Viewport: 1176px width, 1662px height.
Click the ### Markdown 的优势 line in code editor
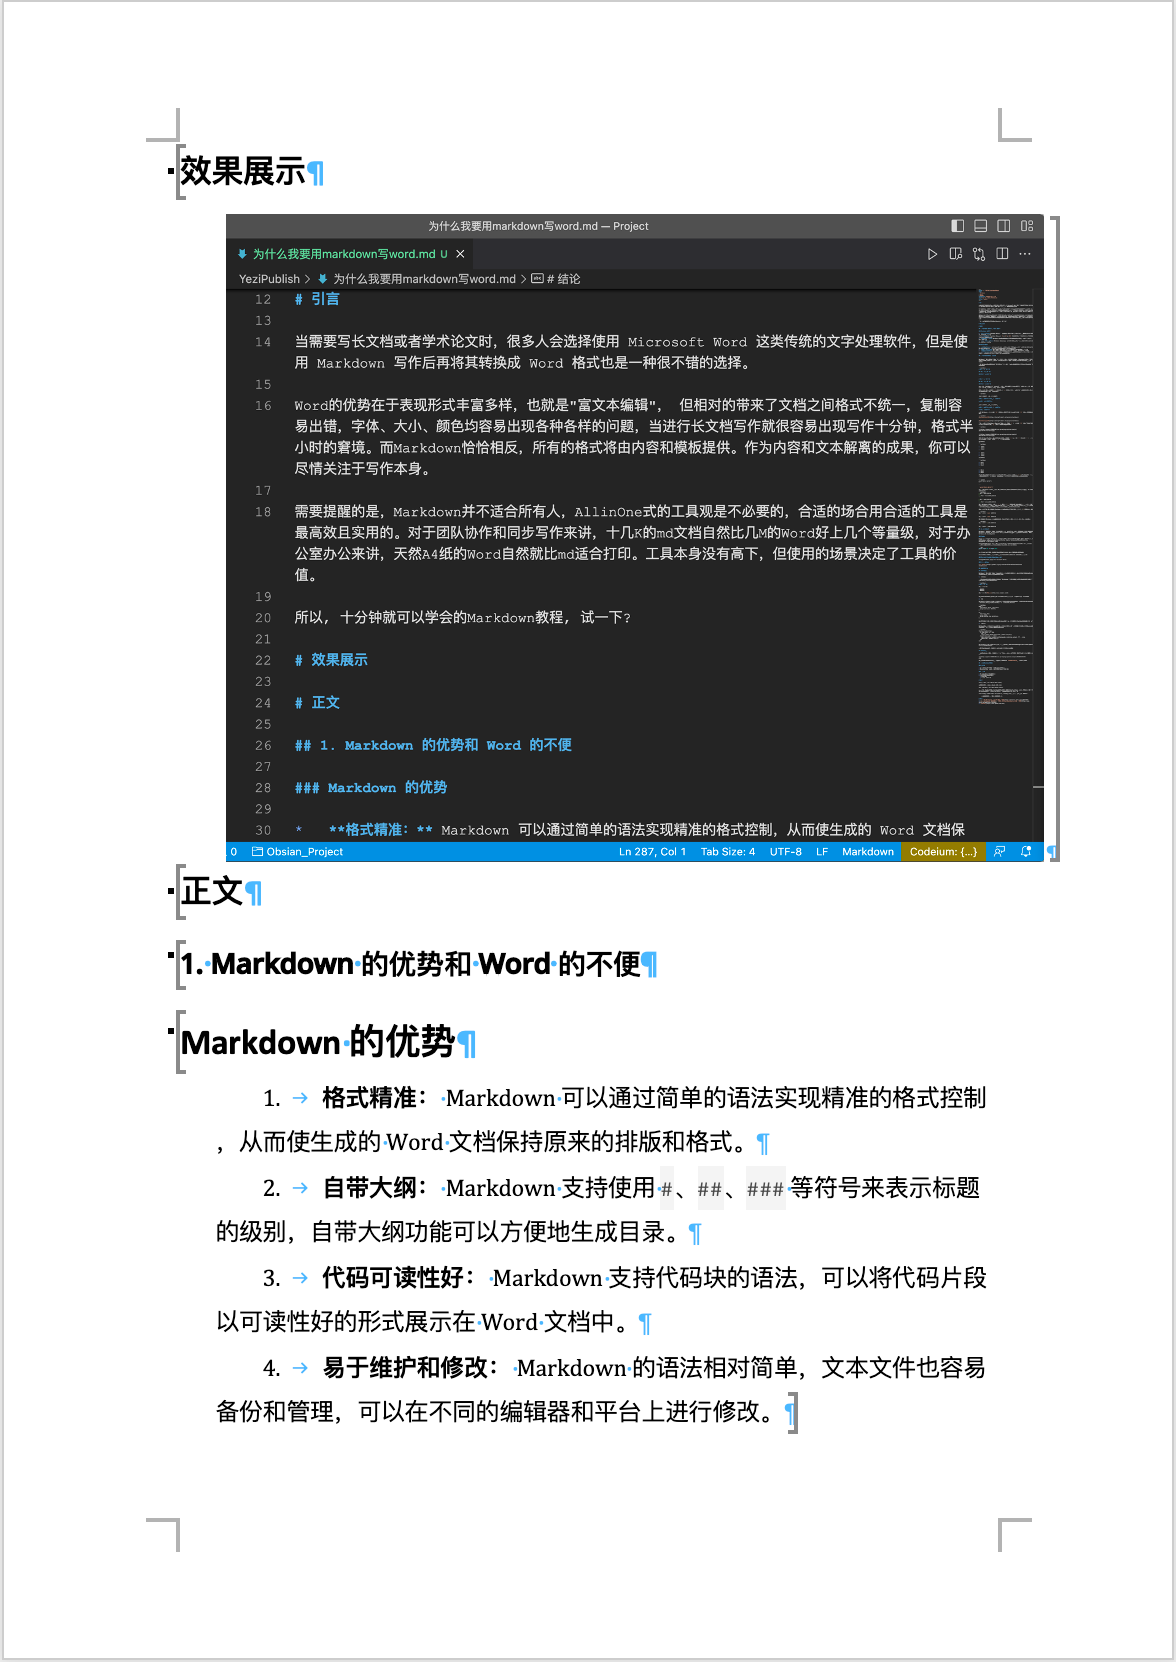pyautogui.click(x=371, y=788)
